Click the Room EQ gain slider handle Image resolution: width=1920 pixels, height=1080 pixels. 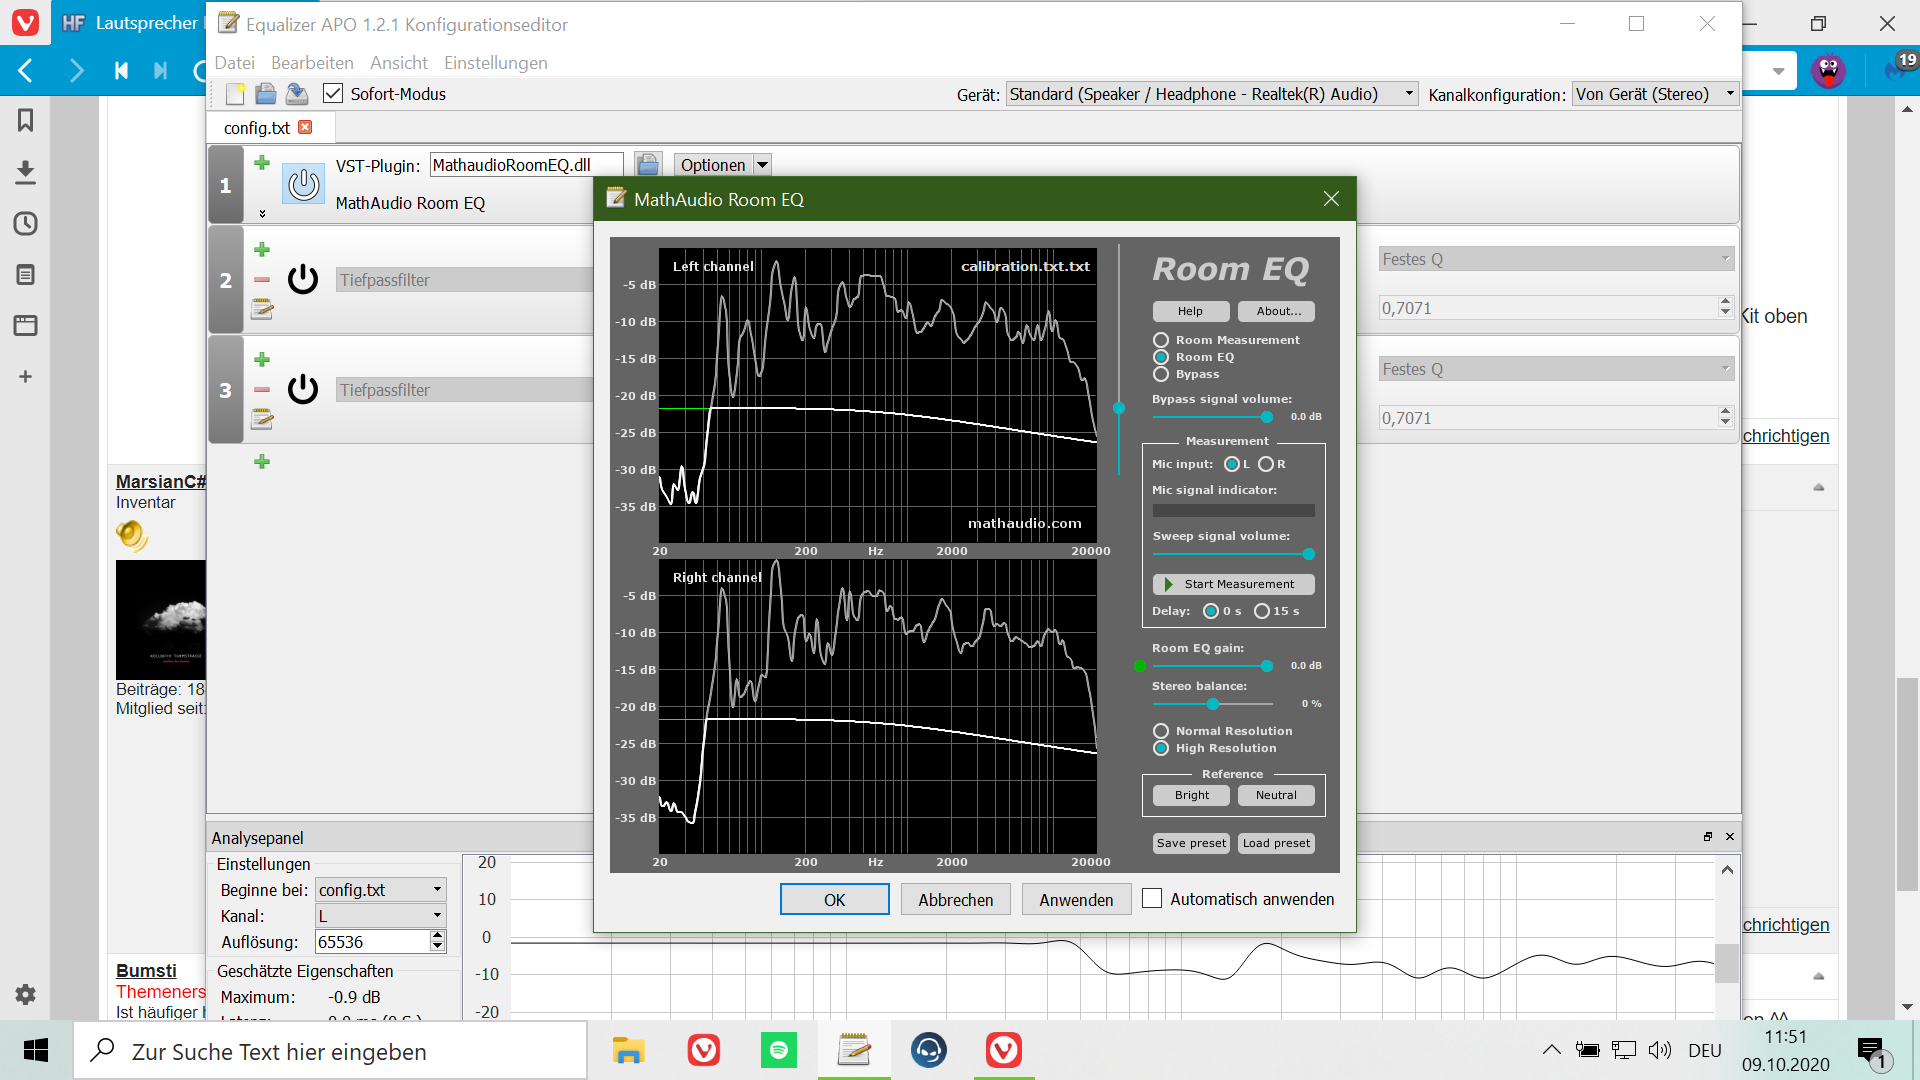(1267, 666)
